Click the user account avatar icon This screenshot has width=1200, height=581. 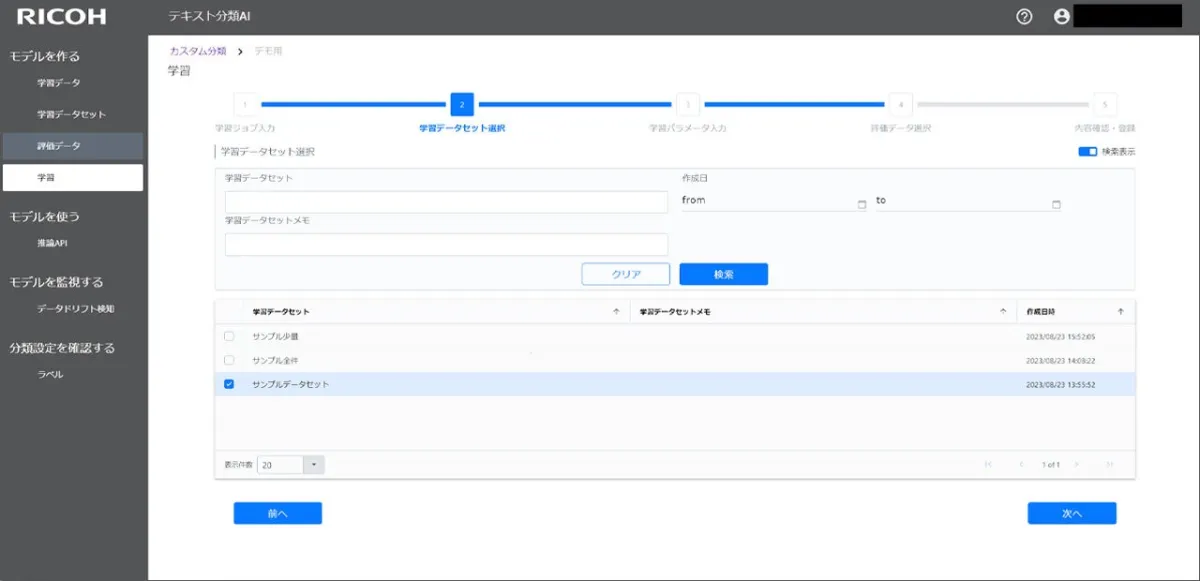[x=1061, y=17]
